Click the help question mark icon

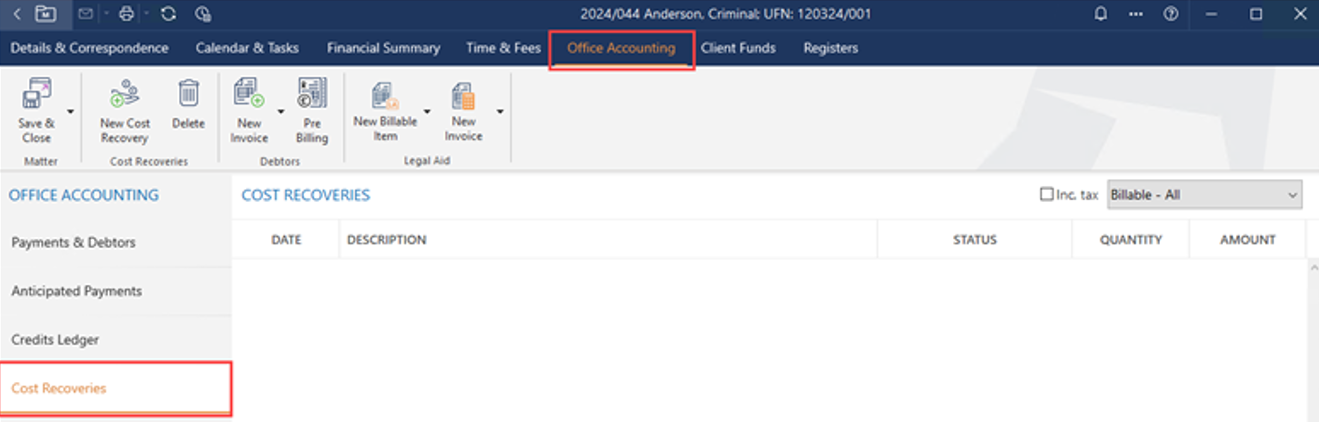(x=1170, y=14)
